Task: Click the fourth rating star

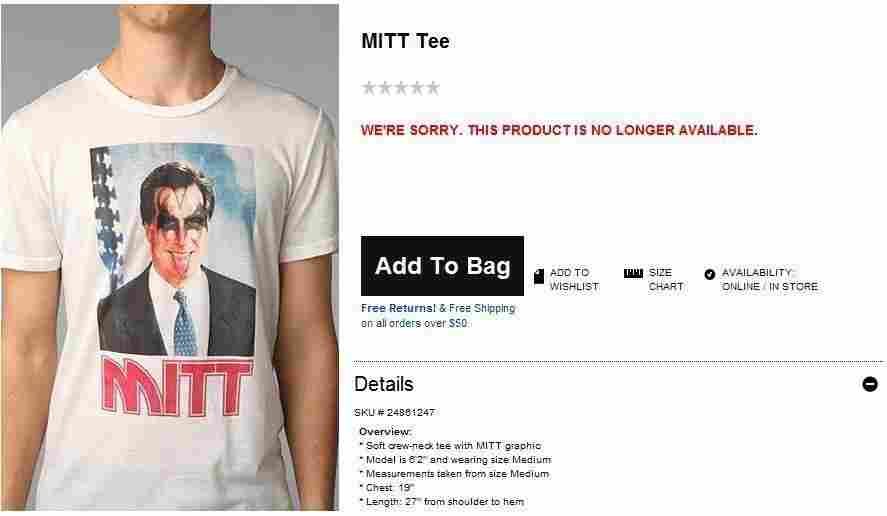Action: click(417, 88)
